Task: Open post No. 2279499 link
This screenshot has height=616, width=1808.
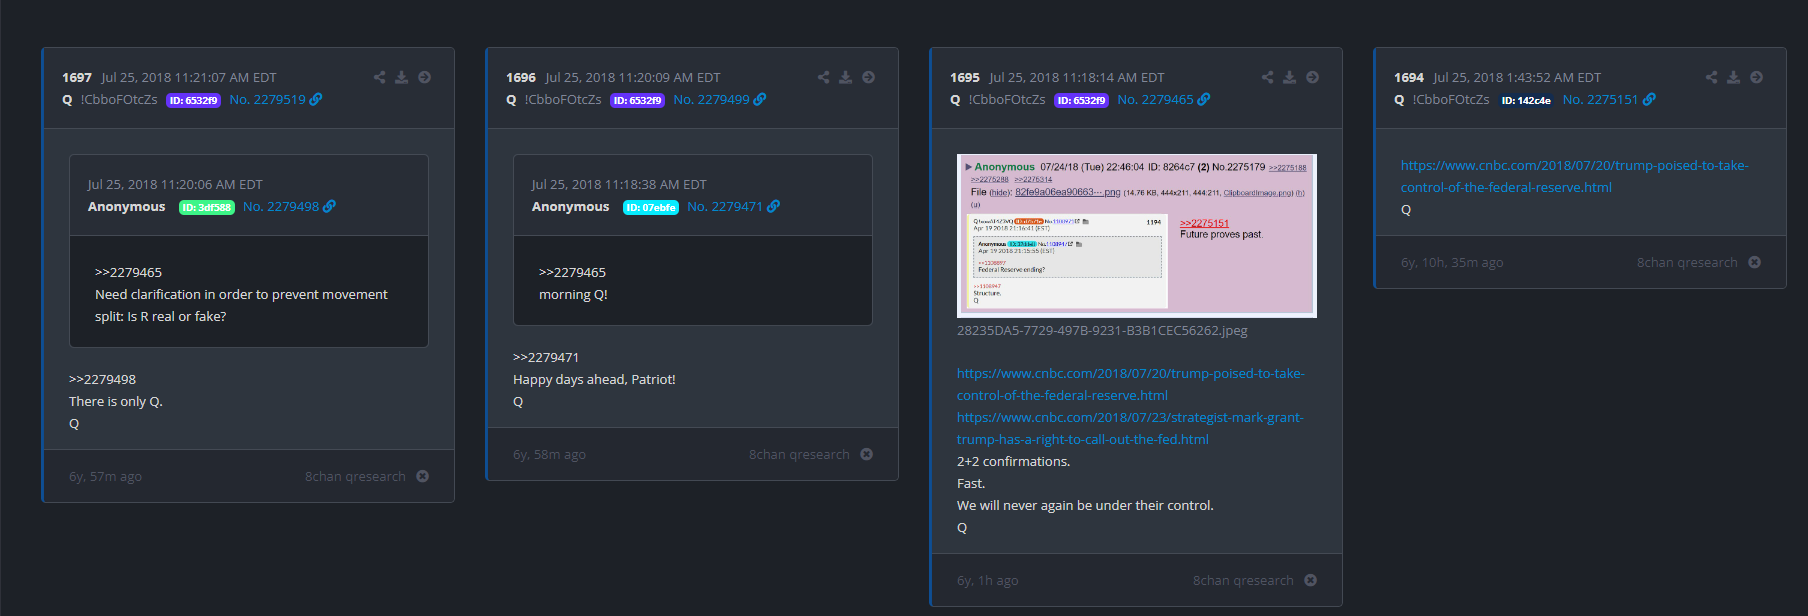Action: click(x=711, y=99)
